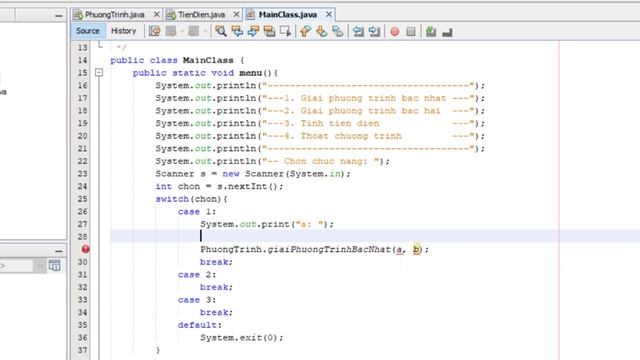Screen dimensions: 640x360
Task: Click Previous Bookmark icon
Action: pos(305,31)
